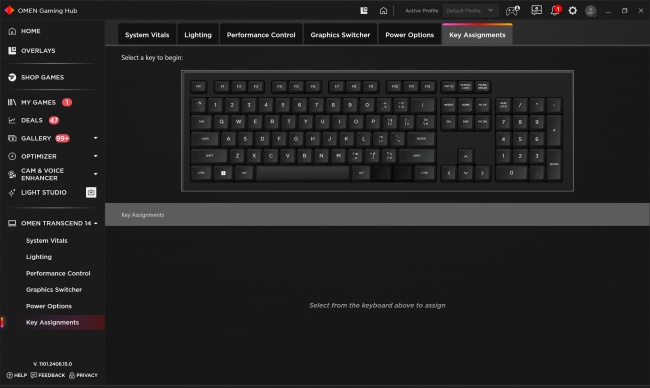Image resolution: width=650 pixels, height=388 pixels.
Task: Select the Z key
Action: [237, 156]
